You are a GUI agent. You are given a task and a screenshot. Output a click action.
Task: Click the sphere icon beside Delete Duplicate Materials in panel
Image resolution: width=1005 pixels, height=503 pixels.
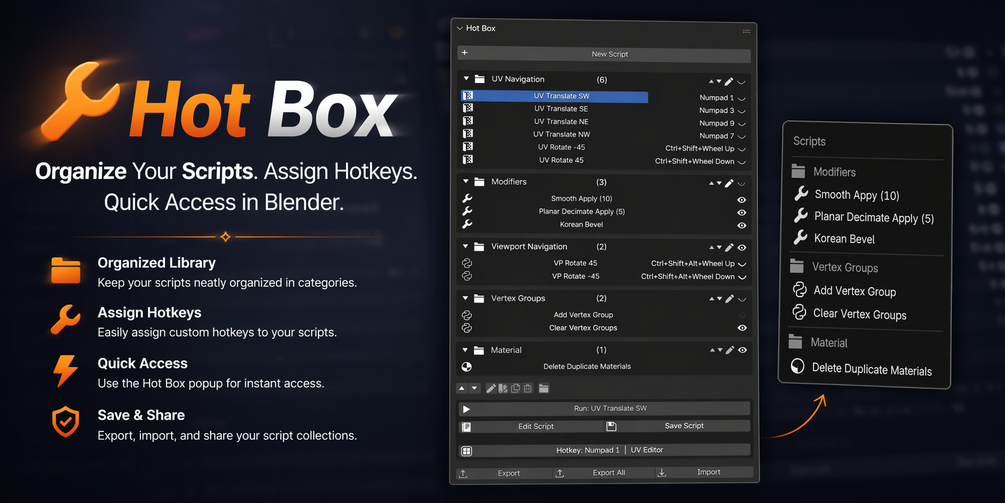pyautogui.click(x=467, y=367)
